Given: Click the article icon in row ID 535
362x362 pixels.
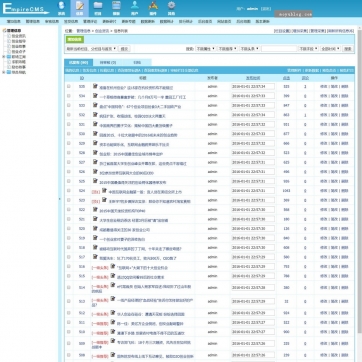Looking at the screenshot, I should click(x=95, y=86).
